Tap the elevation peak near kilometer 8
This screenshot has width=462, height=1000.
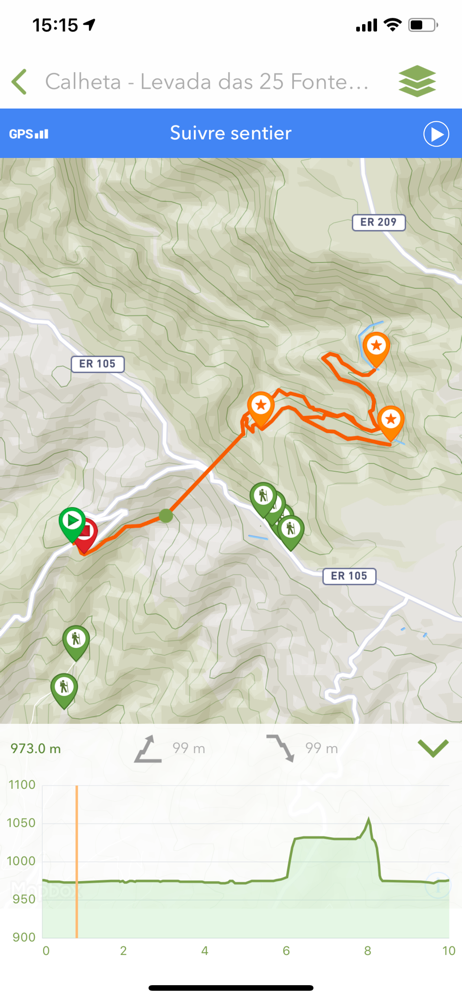tap(368, 820)
